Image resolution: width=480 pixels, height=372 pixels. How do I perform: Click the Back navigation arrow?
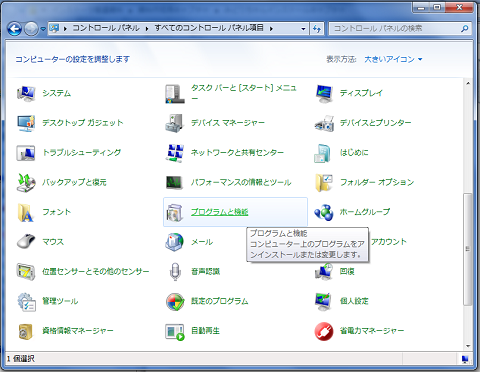pyautogui.click(x=15, y=29)
